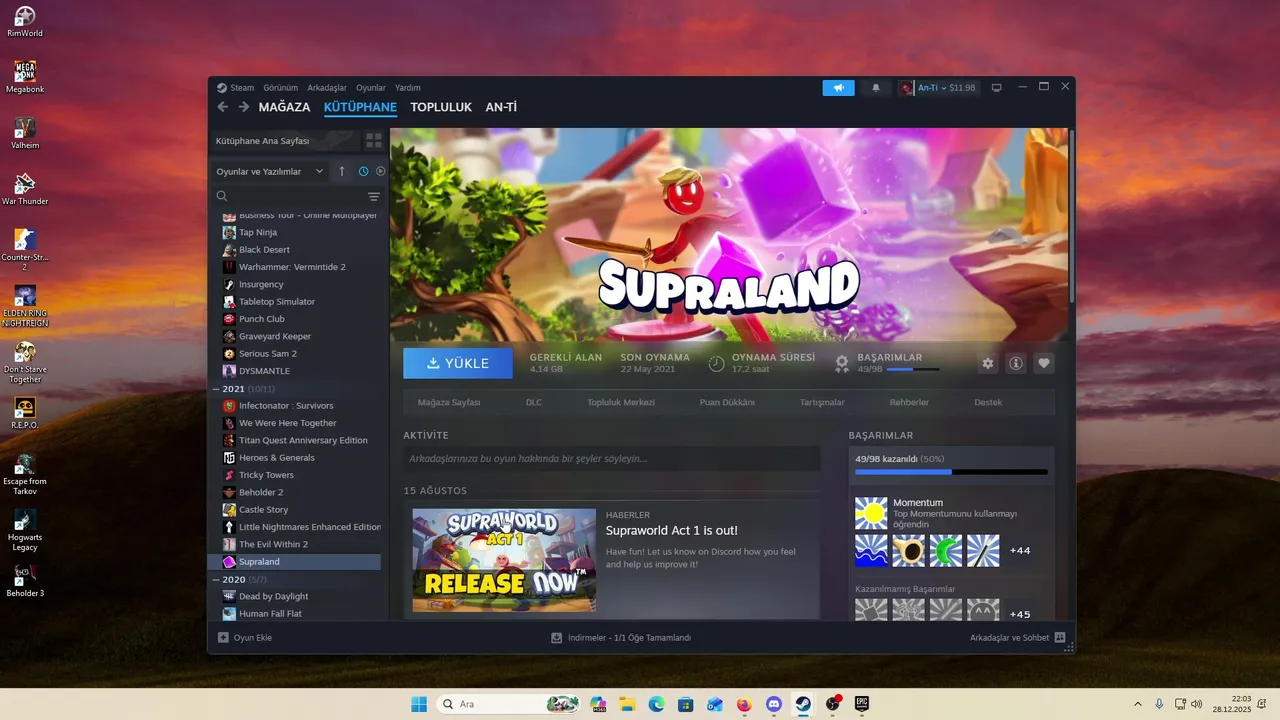Show the +45 locked achievements

pos(1020,614)
